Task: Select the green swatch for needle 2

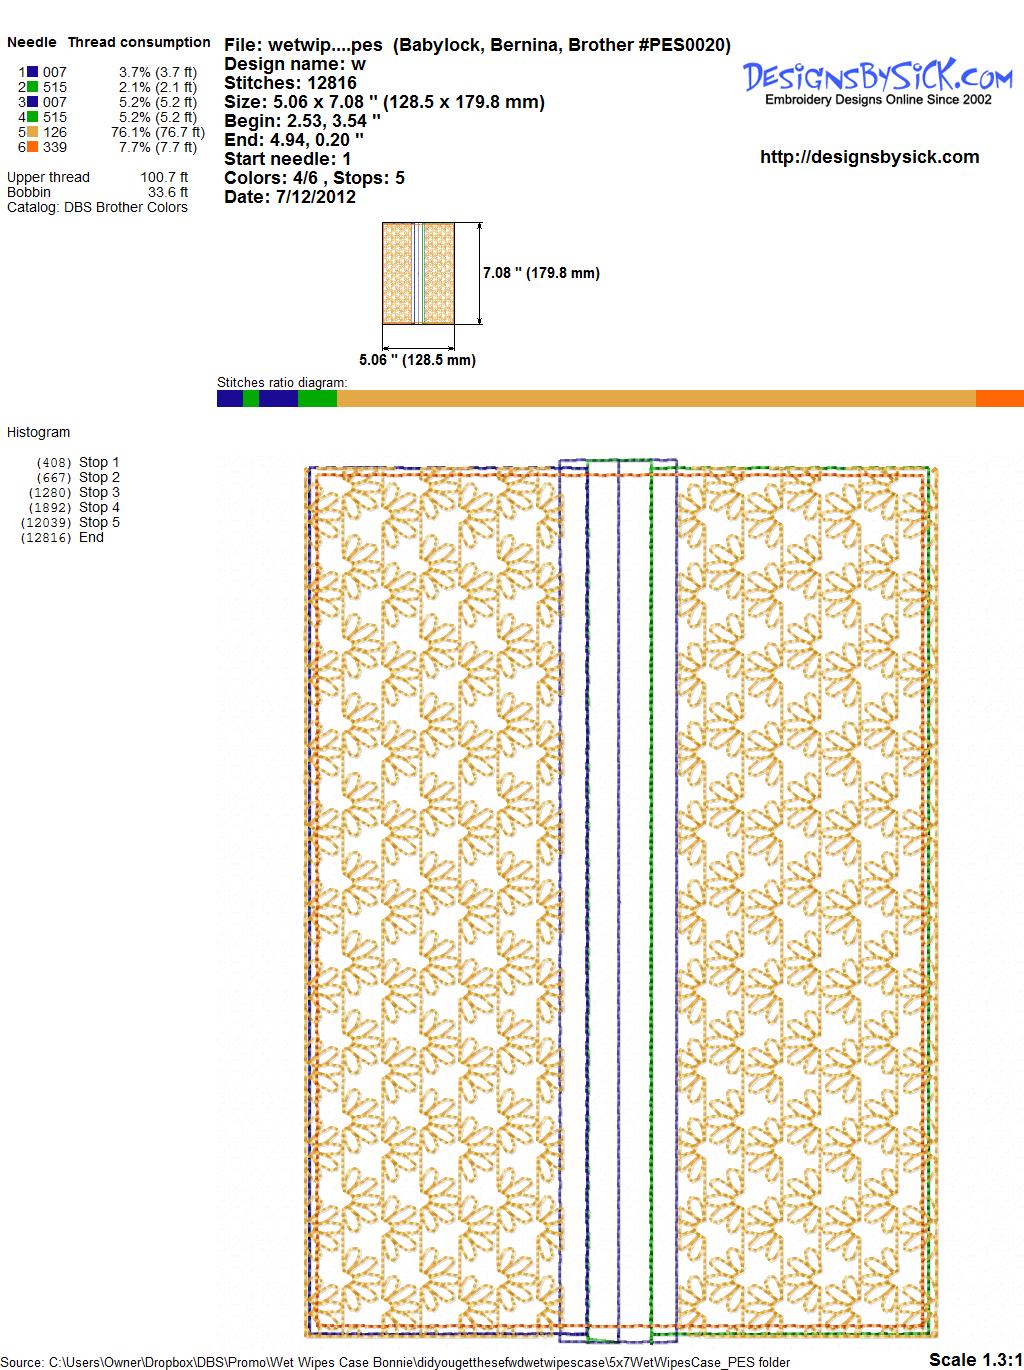Action: [33, 87]
